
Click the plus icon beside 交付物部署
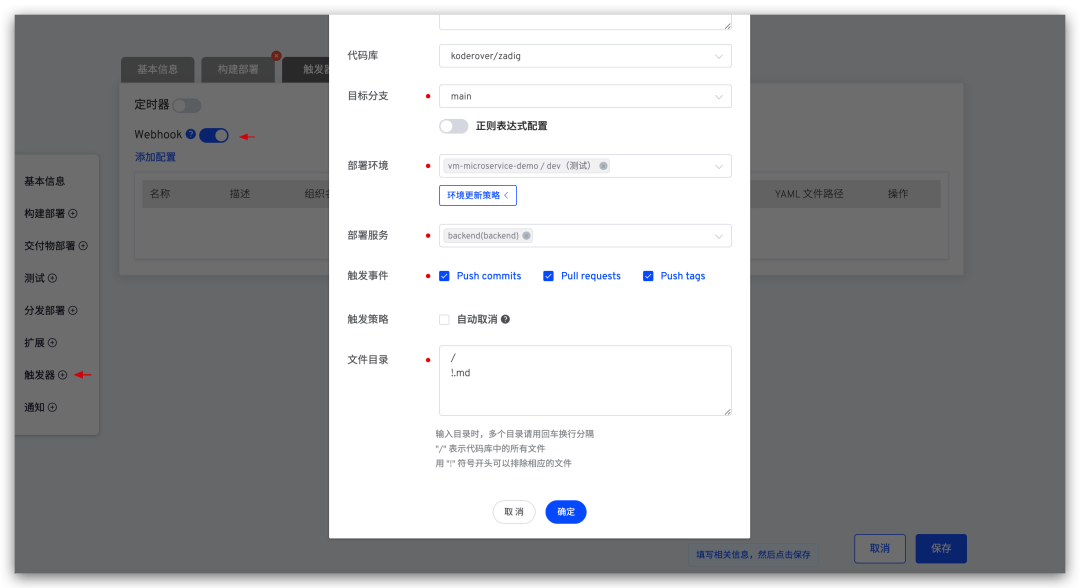pos(83,246)
